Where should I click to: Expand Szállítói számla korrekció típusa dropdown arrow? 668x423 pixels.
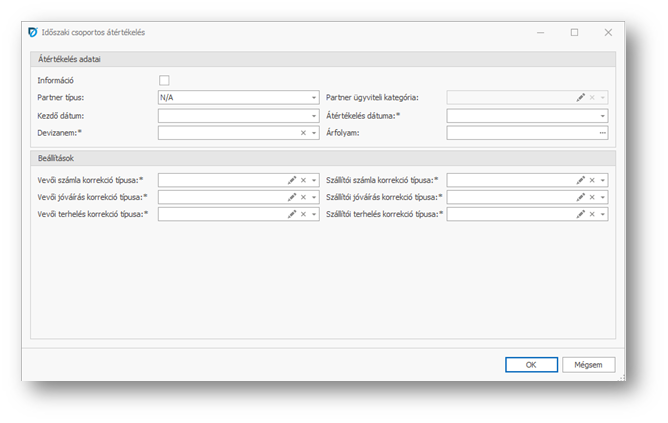603,180
